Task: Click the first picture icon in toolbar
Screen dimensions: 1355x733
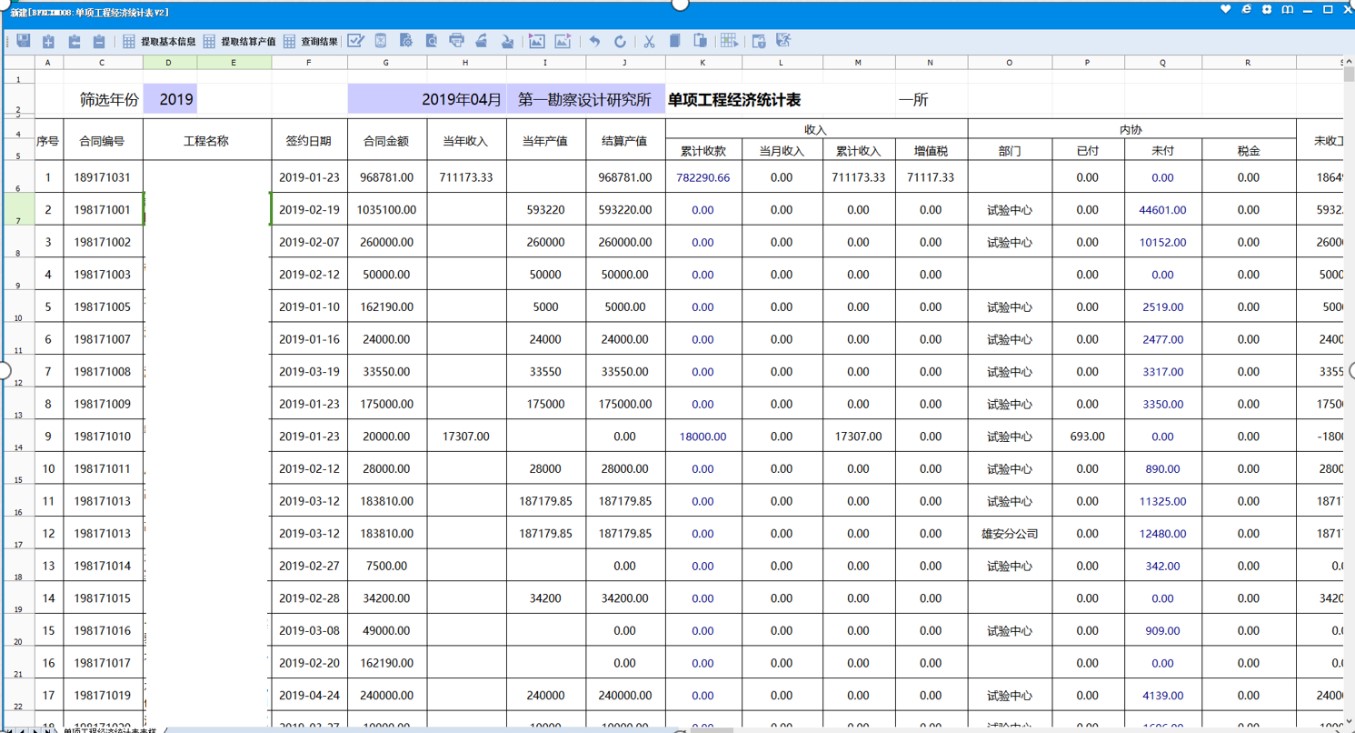Action: coord(537,41)
